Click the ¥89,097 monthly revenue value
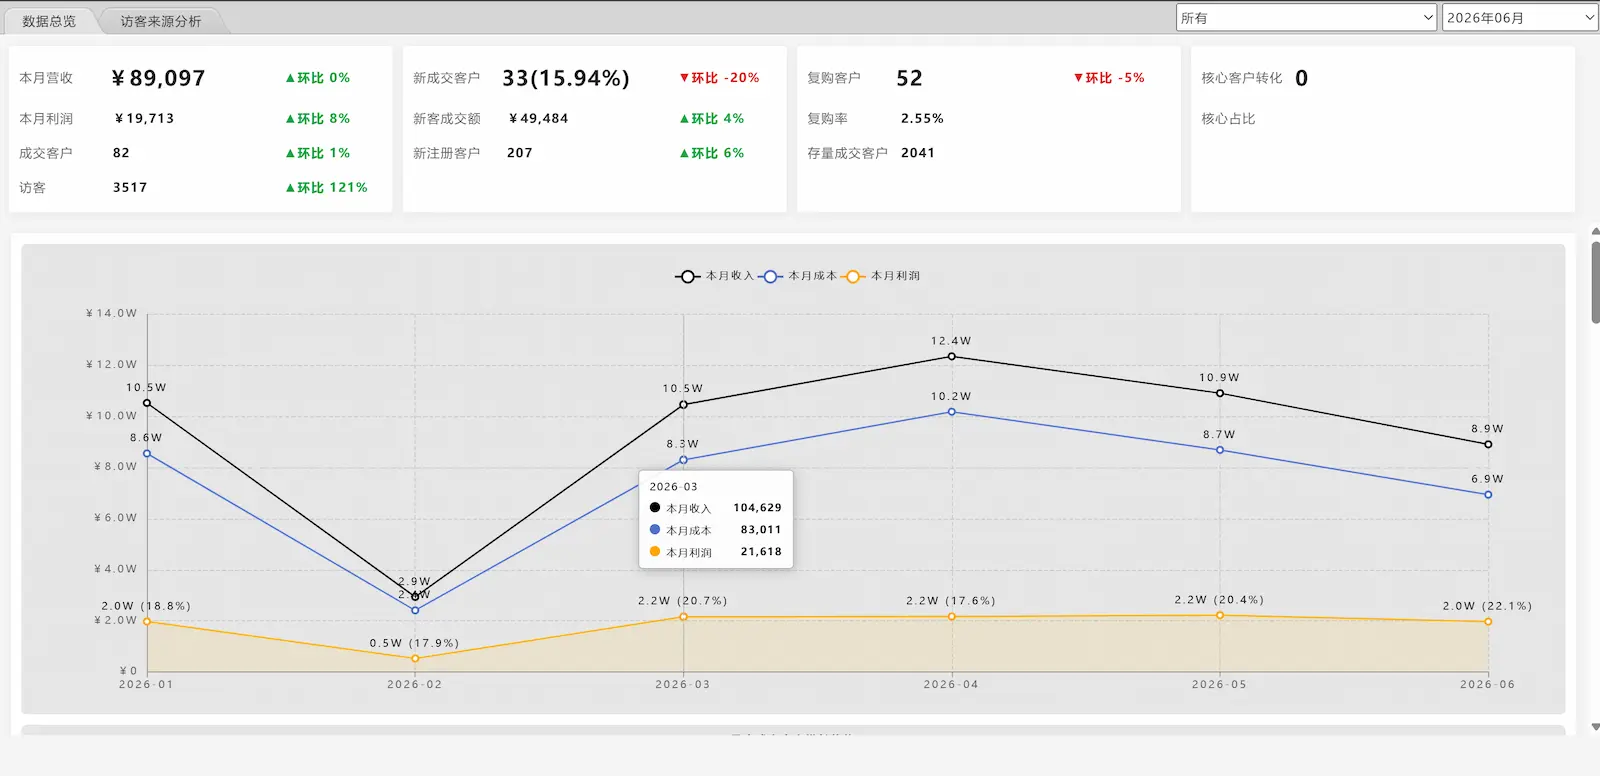 coord(158,78)
